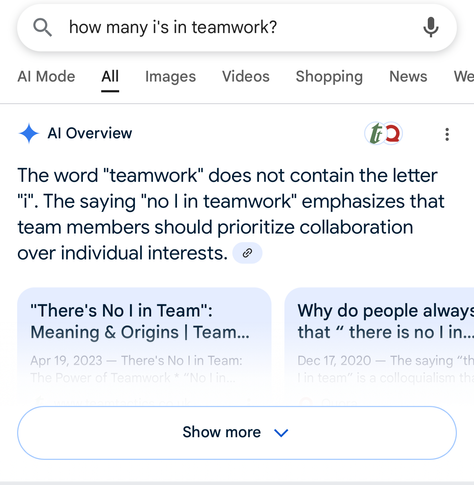Select the All tab
This screenshot has height=485, width=474.
110,77
